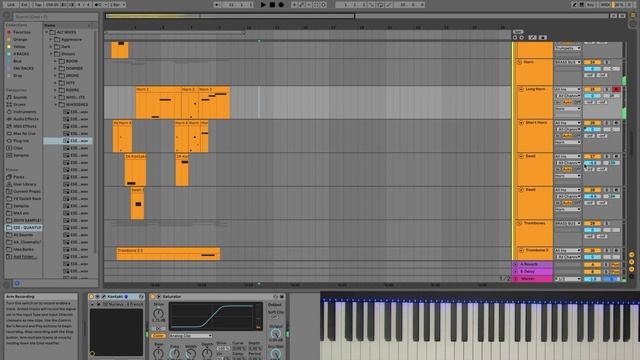Open Audio Effects category in browser
Image resolution: width=640 pixels, height=360 pixels.
[x=25, y=119]
